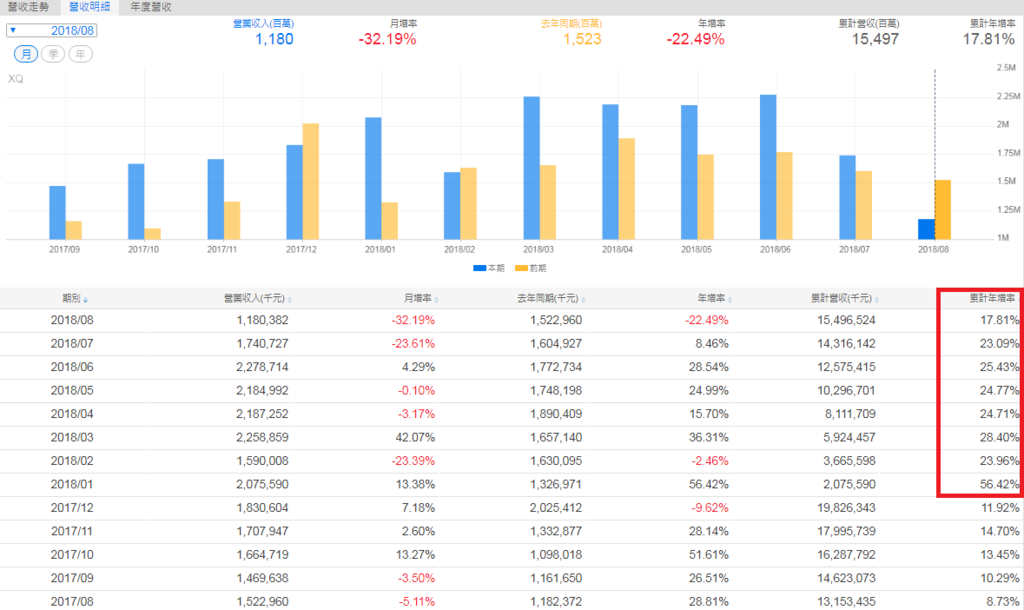
Task: Click cumulative revenue 8,111,709
Action: (x=849, y=414)
